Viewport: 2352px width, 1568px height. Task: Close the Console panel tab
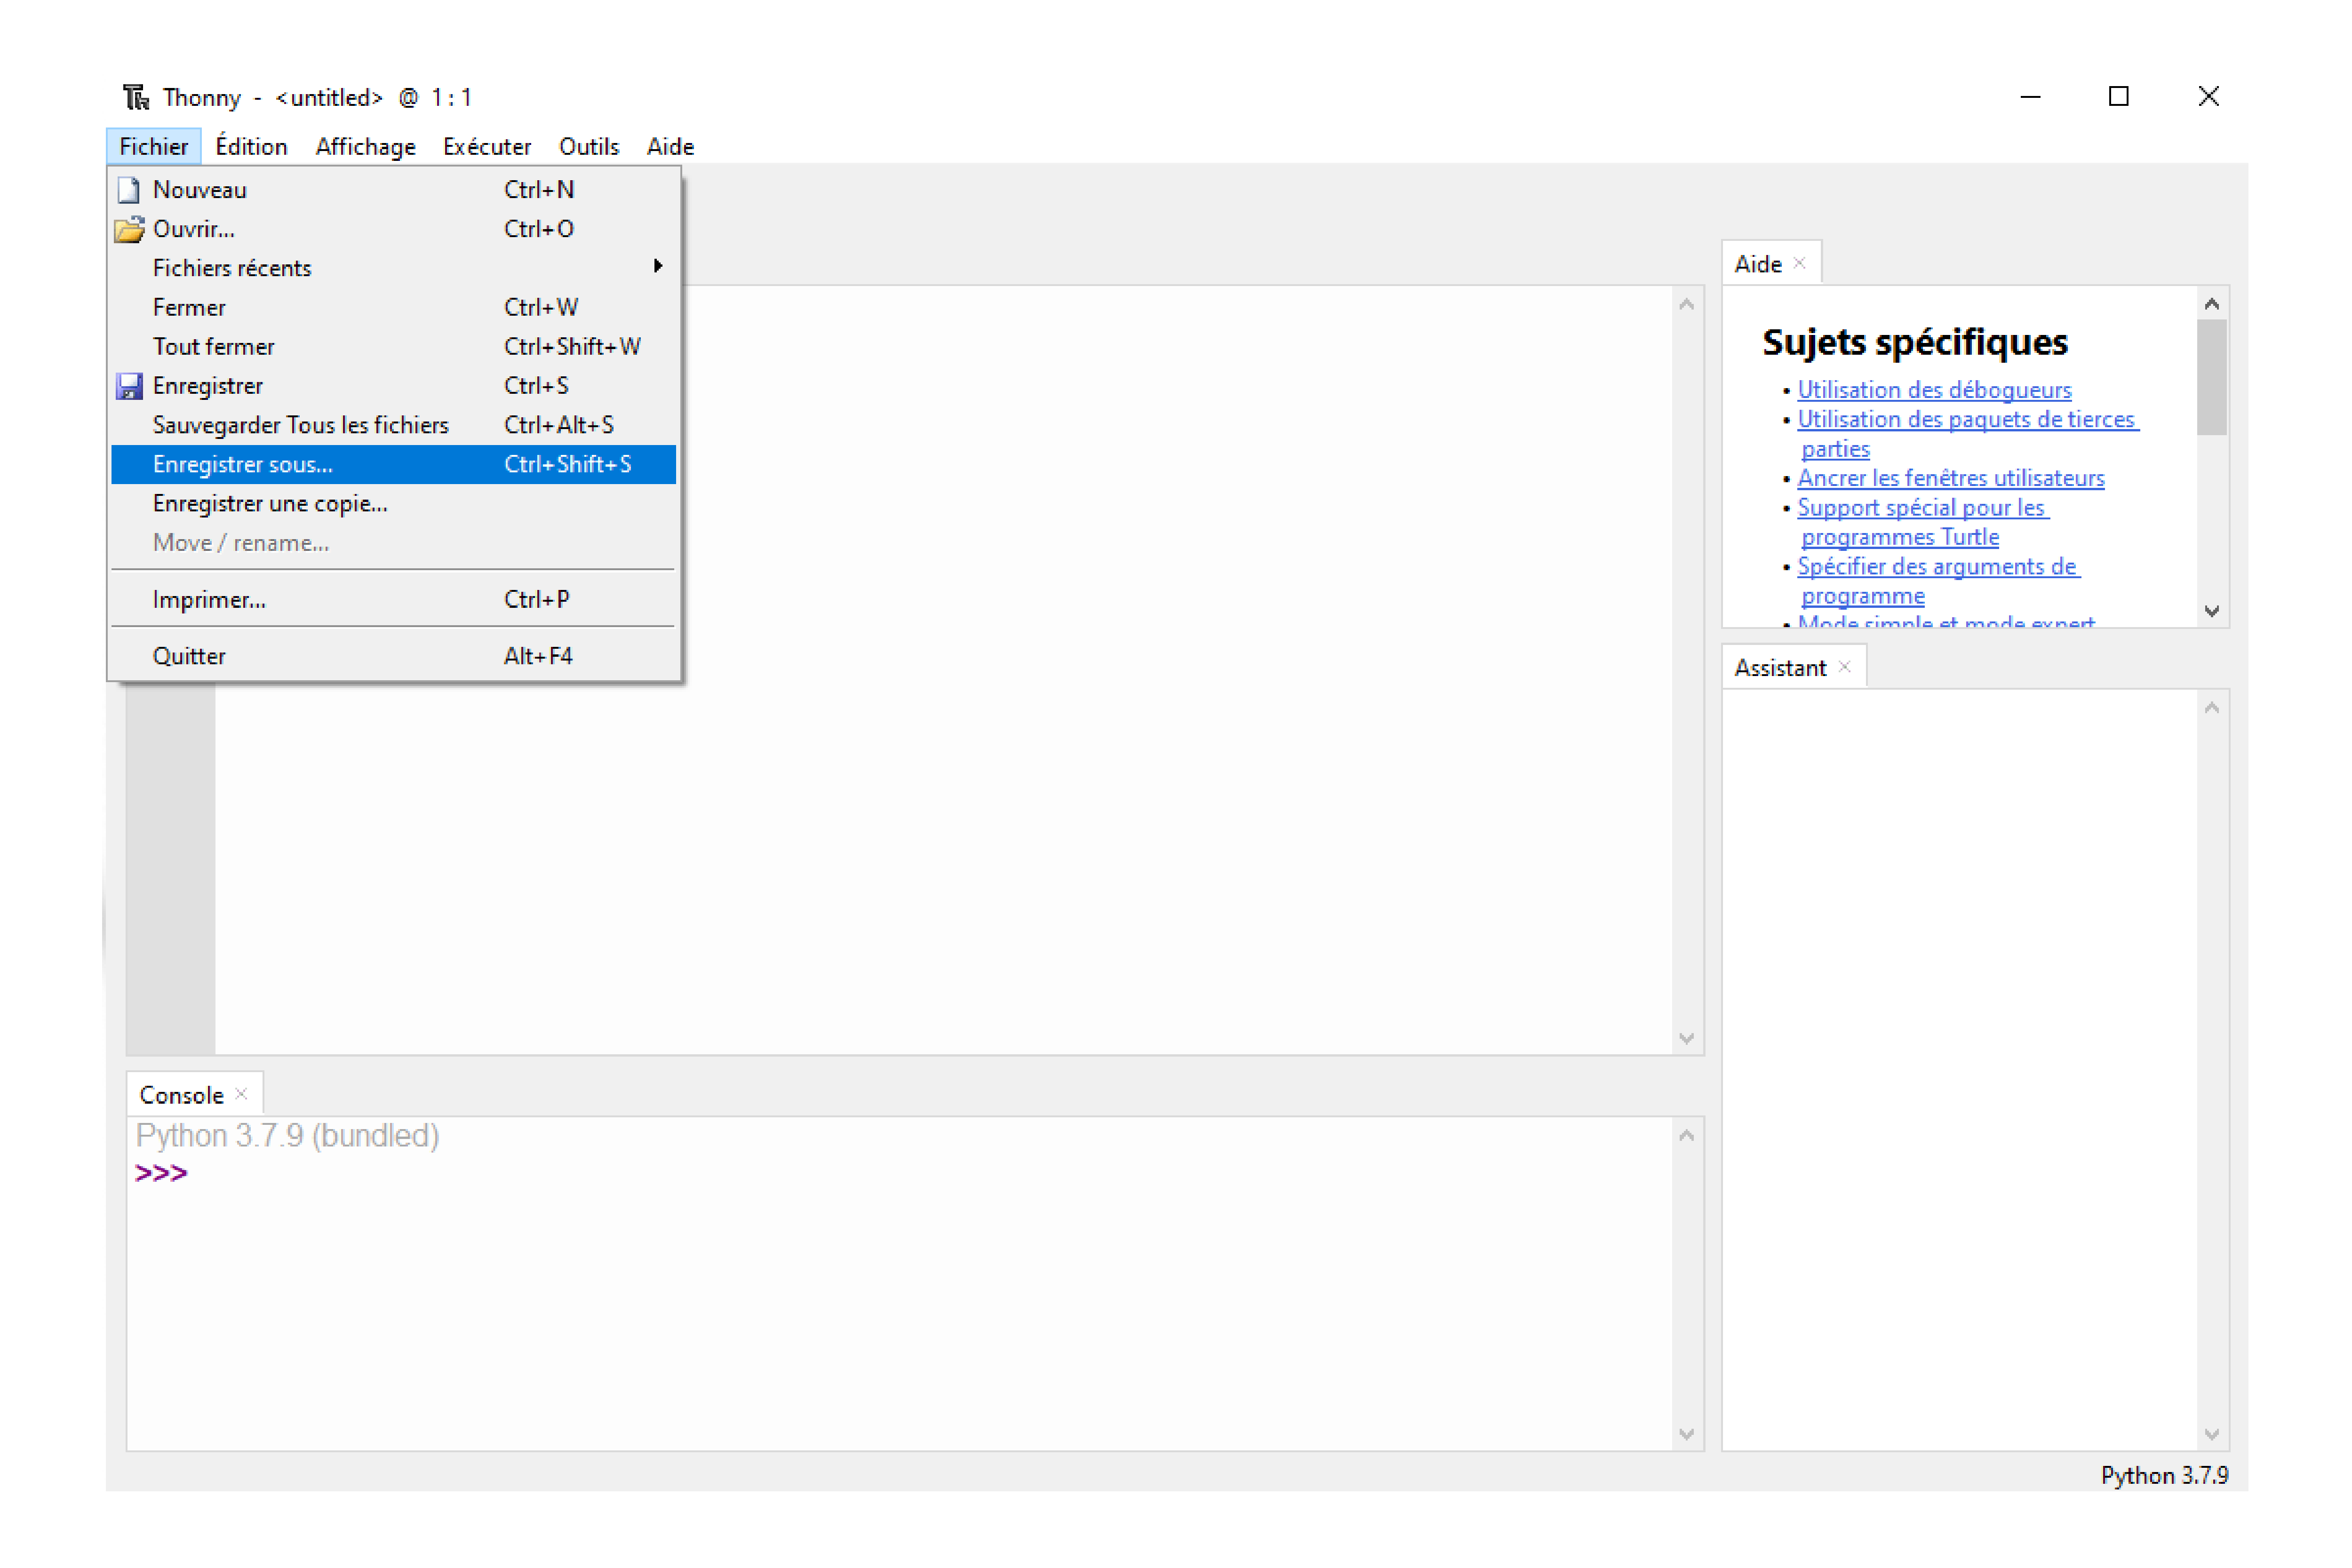(x=241, y=1094)
